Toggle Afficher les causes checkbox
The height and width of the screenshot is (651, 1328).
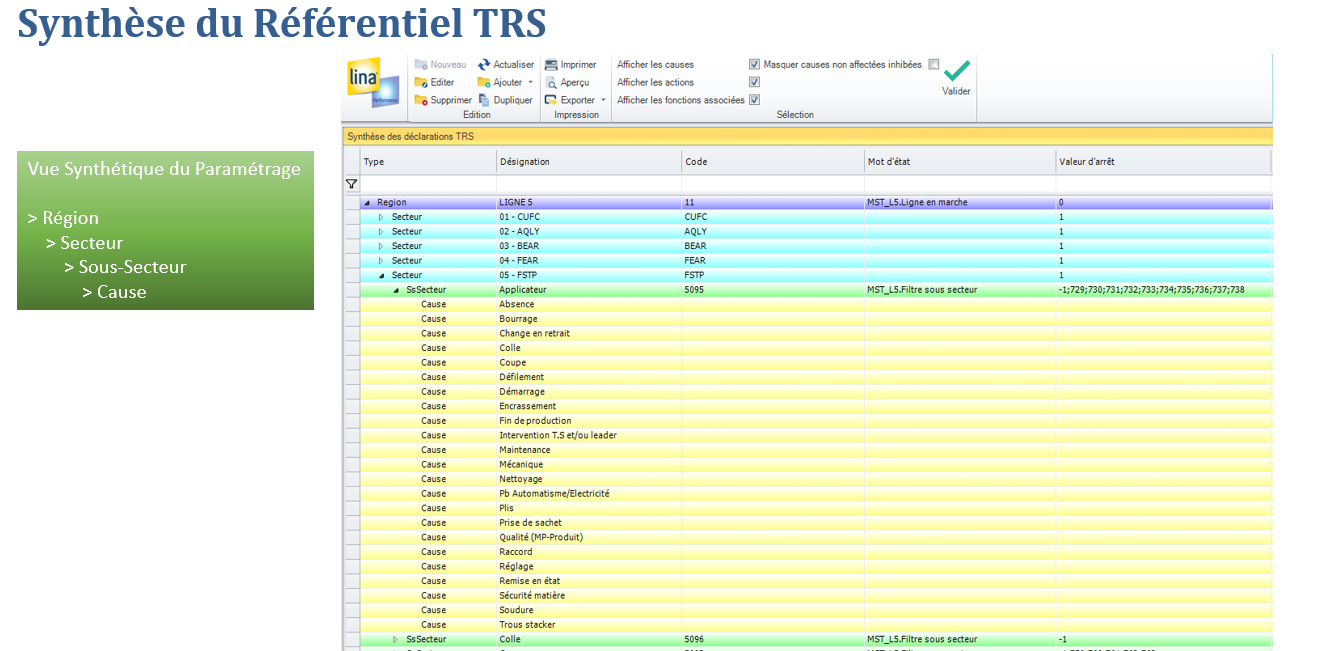pyautogui.click(x=755, y=64)
